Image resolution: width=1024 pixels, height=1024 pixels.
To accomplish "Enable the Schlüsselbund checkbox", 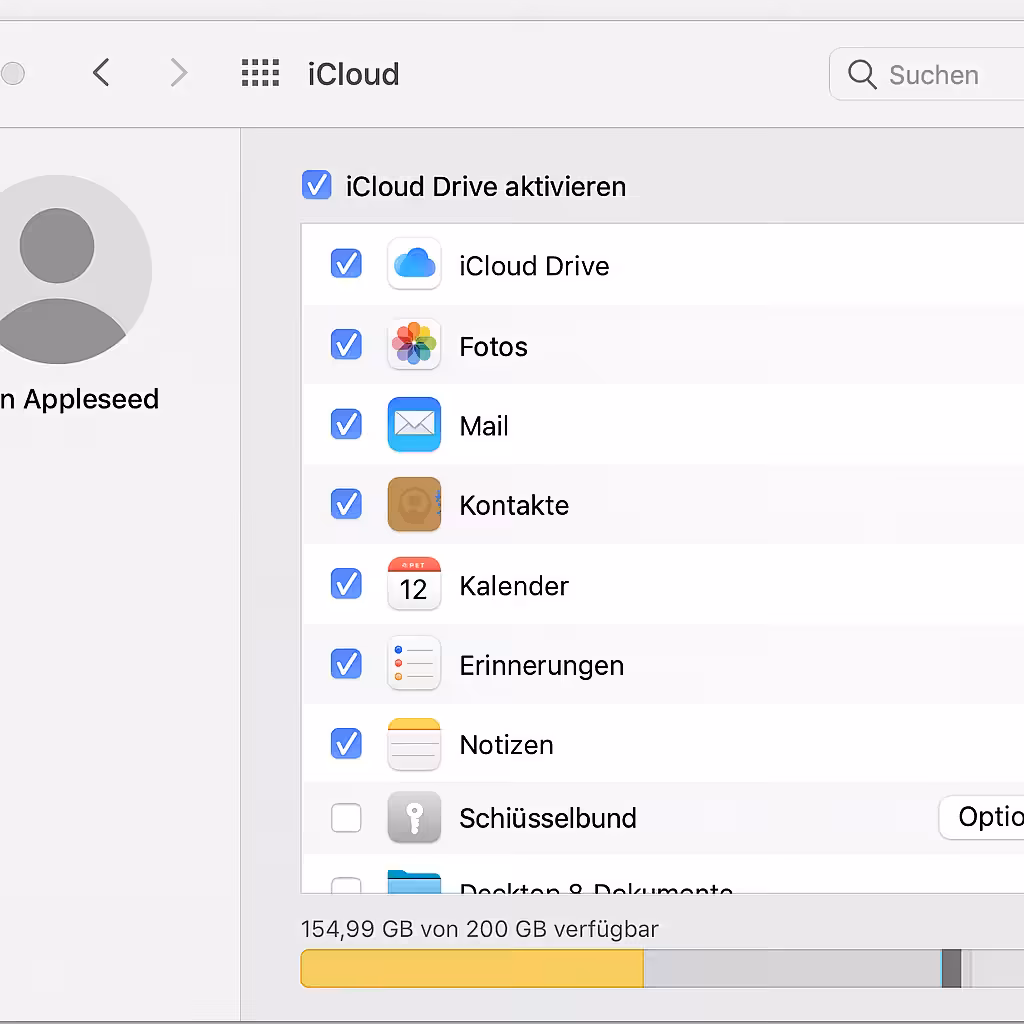I will (x=346, y=817).
